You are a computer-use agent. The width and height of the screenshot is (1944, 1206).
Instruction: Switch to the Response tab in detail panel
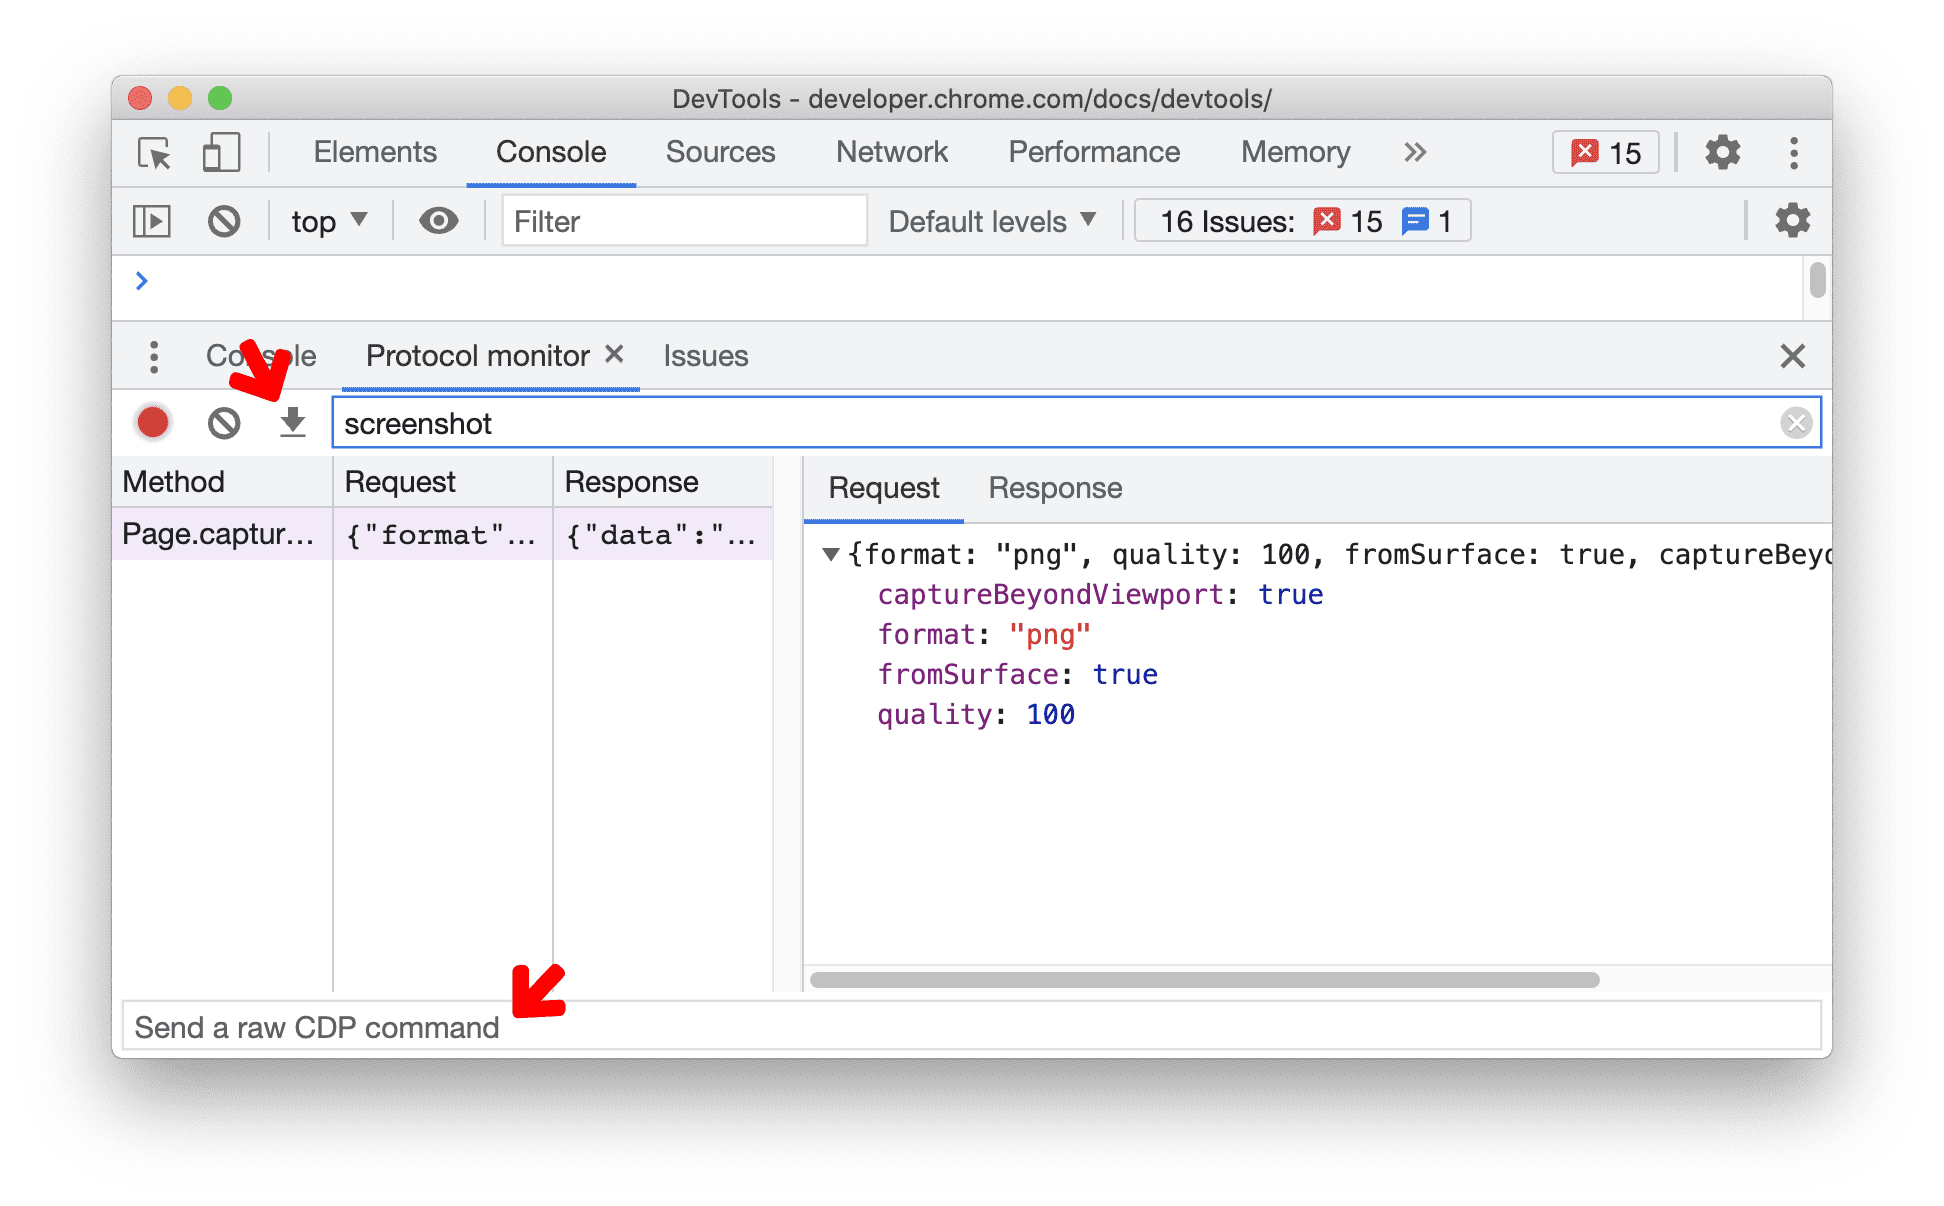[x=1051, y=486]
